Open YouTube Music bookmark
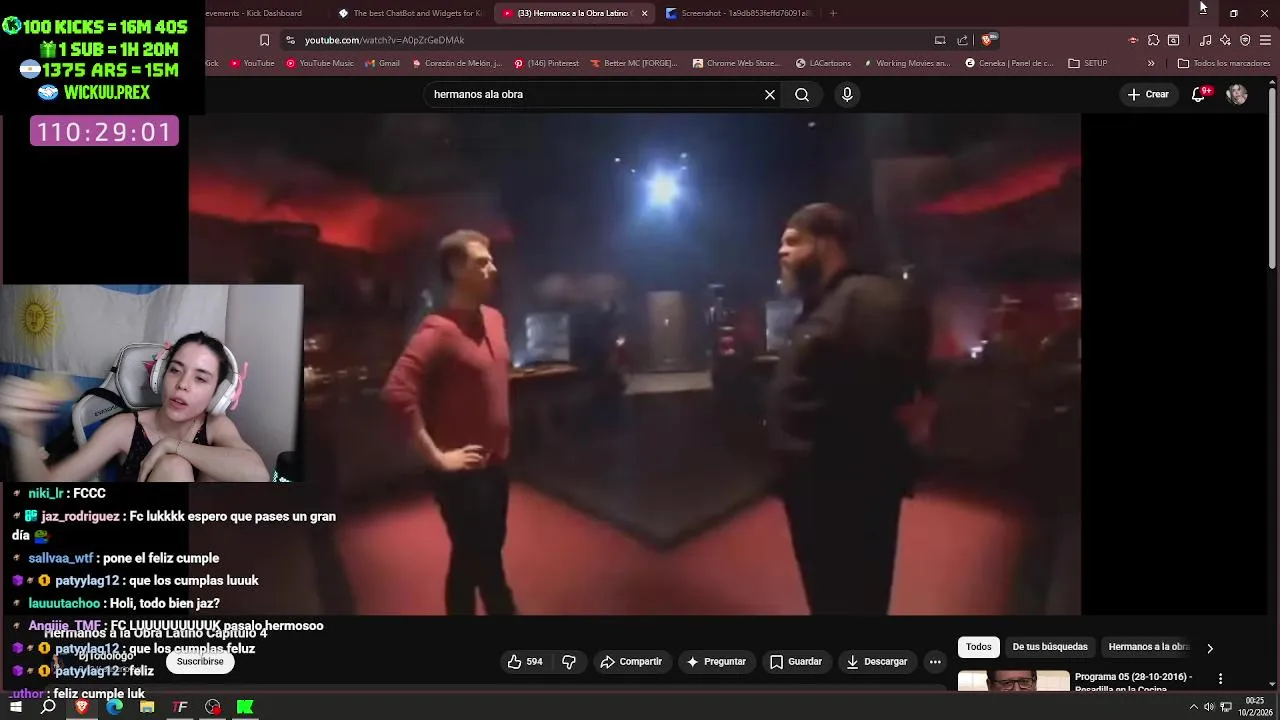Screen dimensions: 1280x720 320,63
